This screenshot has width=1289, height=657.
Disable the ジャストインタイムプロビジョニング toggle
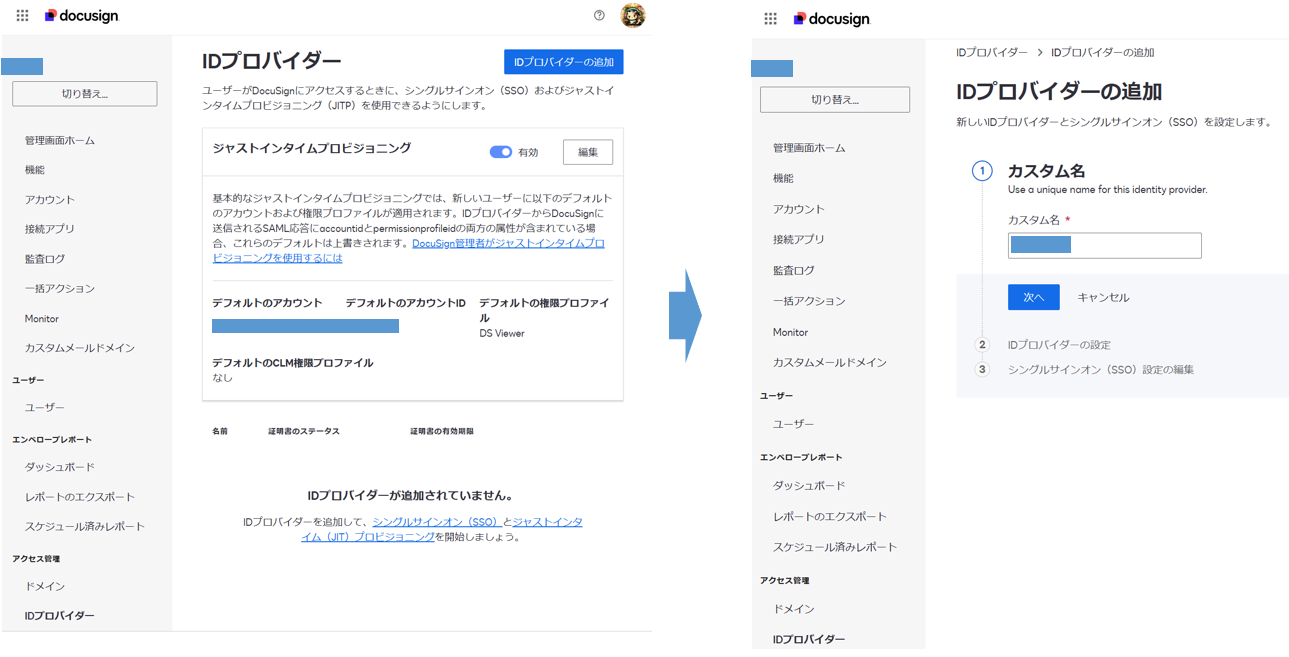pos(500,152)
